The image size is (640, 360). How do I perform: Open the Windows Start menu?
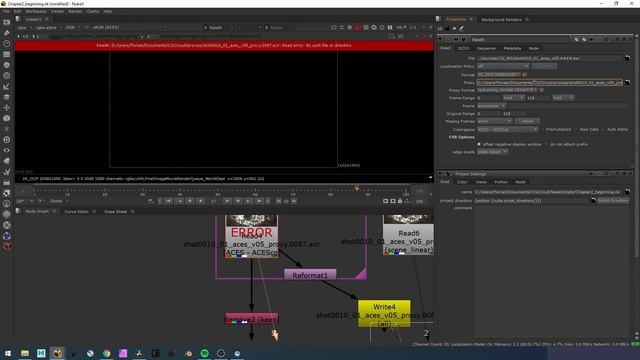[8, 353]
